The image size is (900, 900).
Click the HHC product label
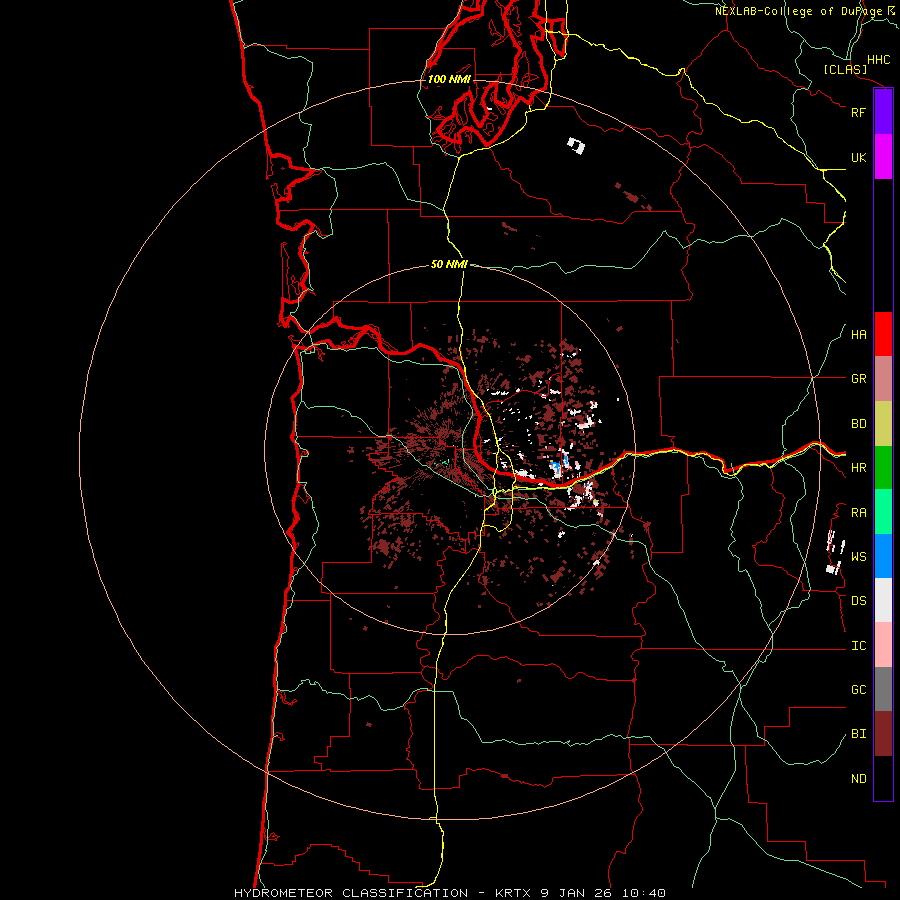pyautogui.click(x=878, y=60)
